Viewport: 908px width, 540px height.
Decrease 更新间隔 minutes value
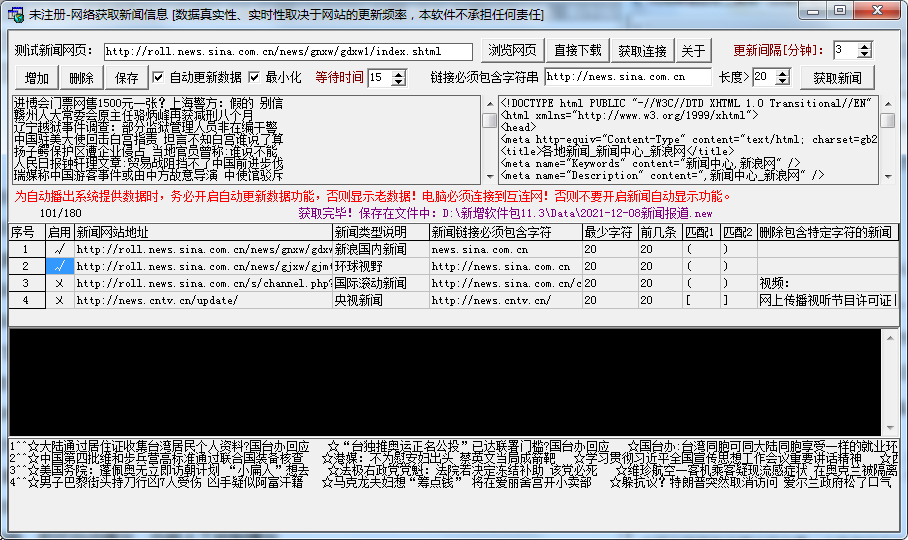coord(864,54)
